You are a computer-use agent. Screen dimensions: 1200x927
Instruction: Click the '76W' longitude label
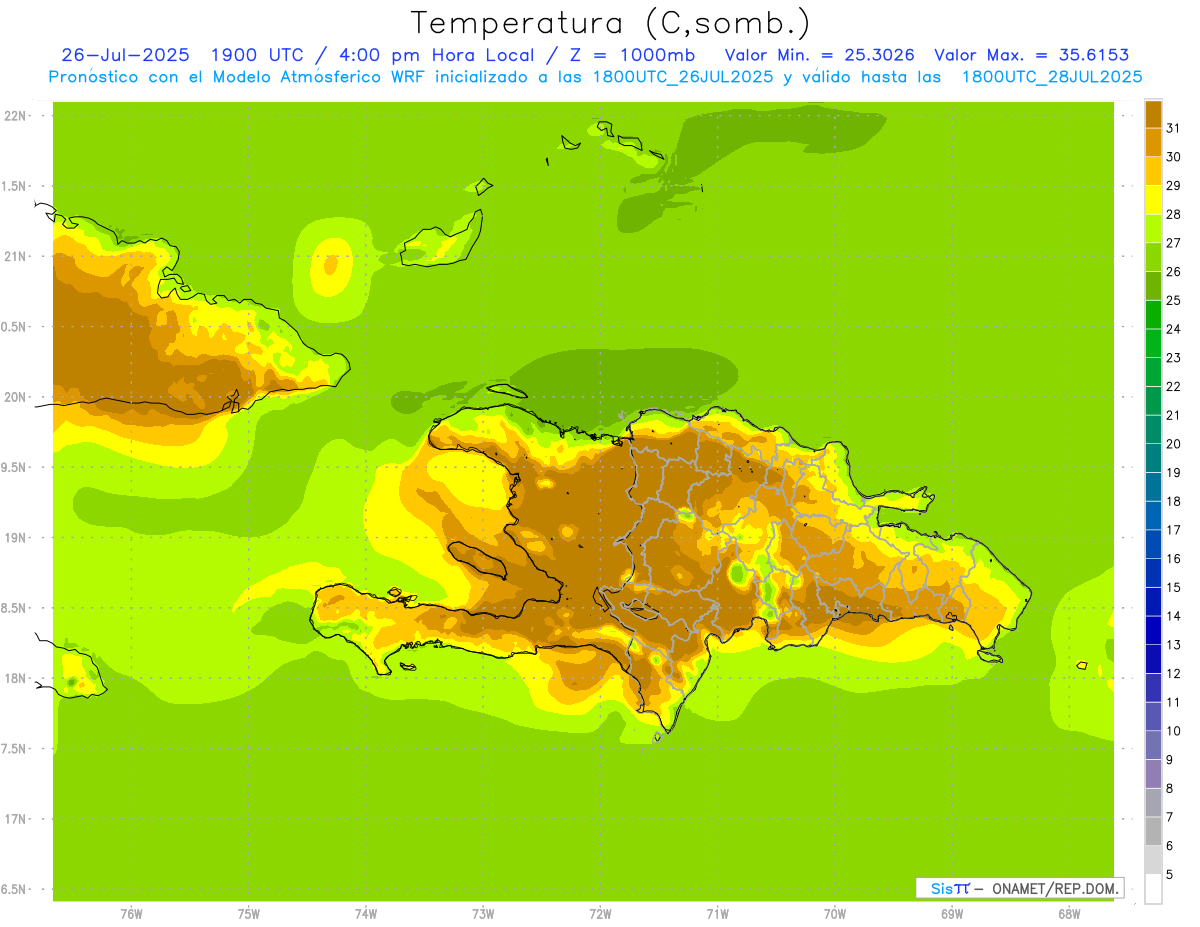coord(131,914)
